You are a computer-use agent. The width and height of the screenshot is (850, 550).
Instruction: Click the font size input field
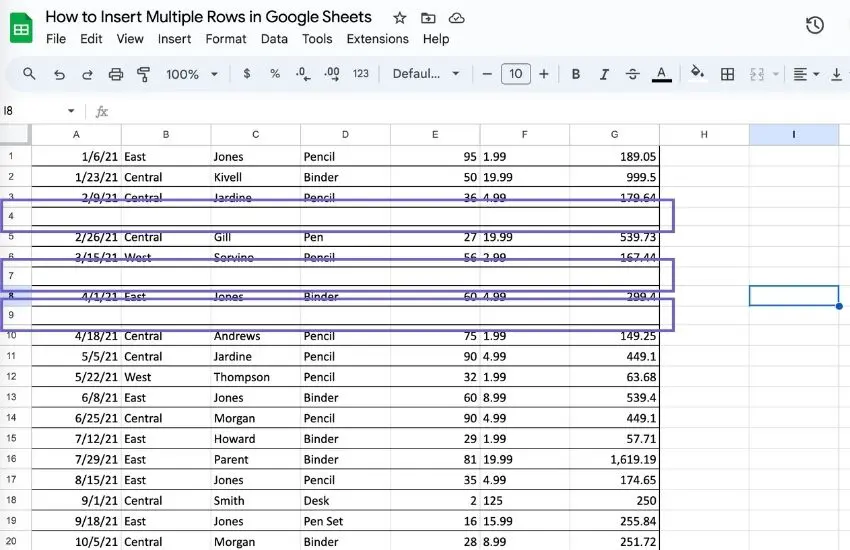(516, 74)
